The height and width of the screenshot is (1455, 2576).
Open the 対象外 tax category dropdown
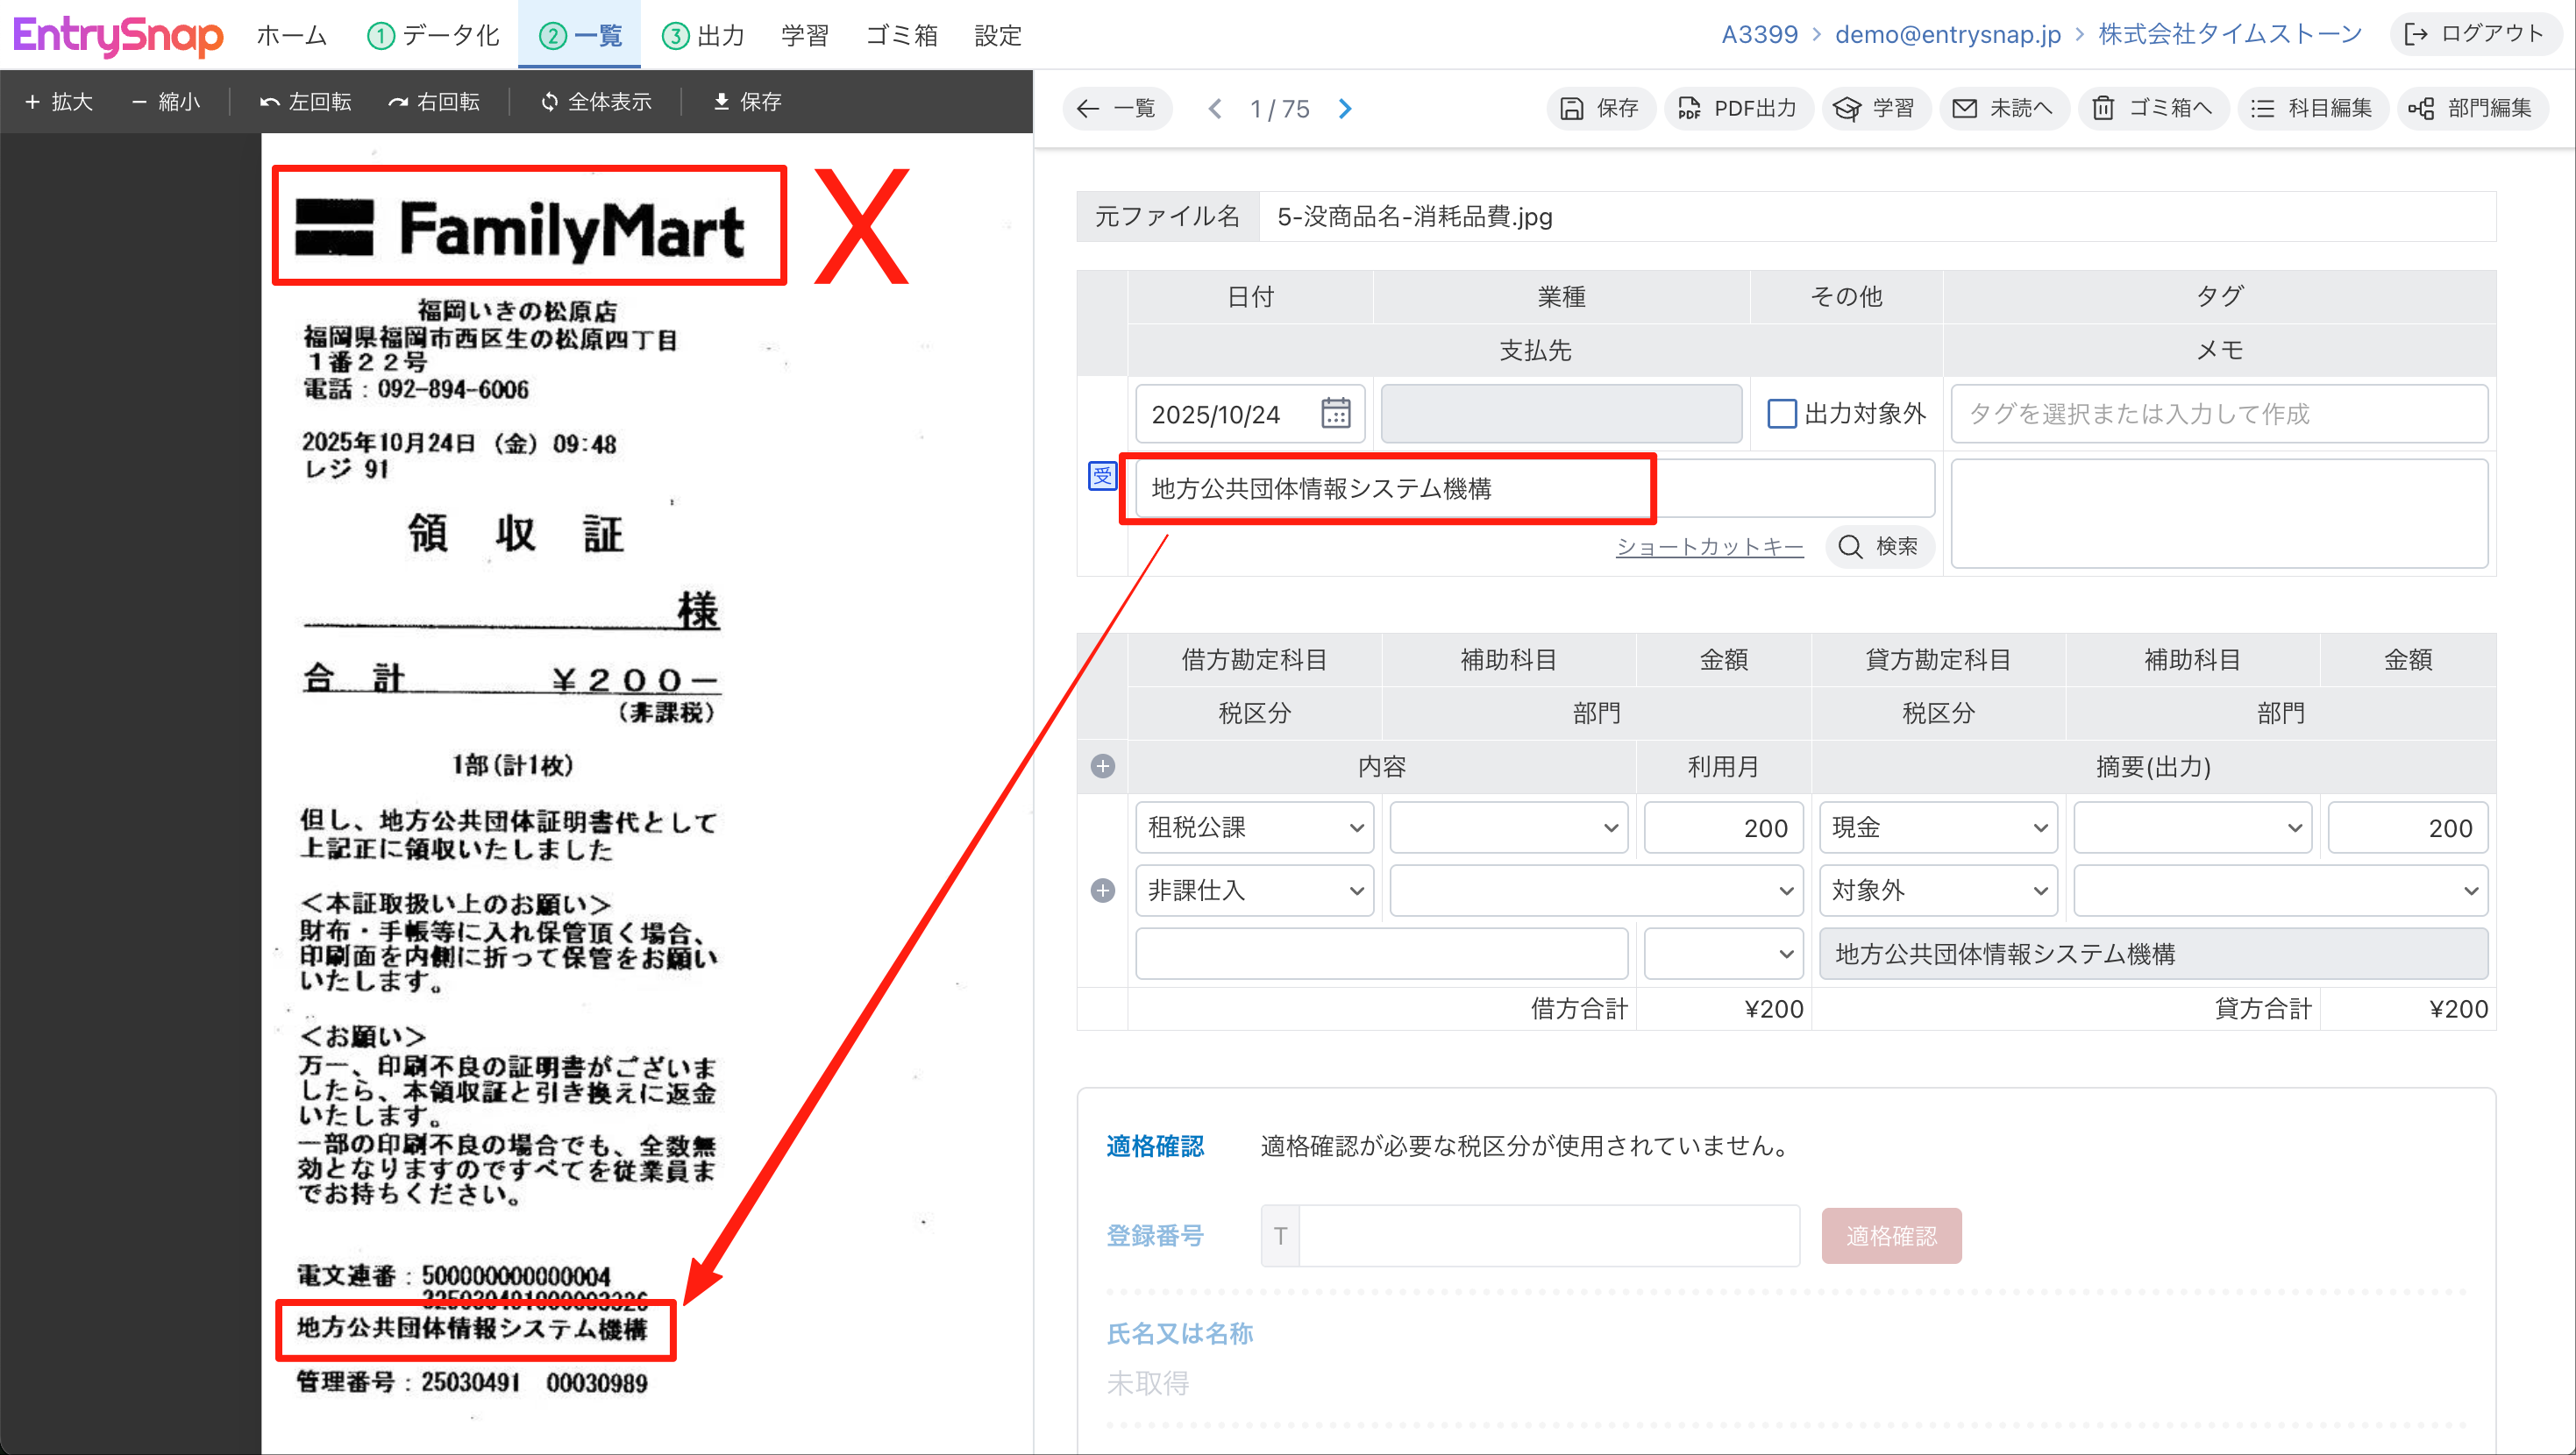(x=1938, y=890)
